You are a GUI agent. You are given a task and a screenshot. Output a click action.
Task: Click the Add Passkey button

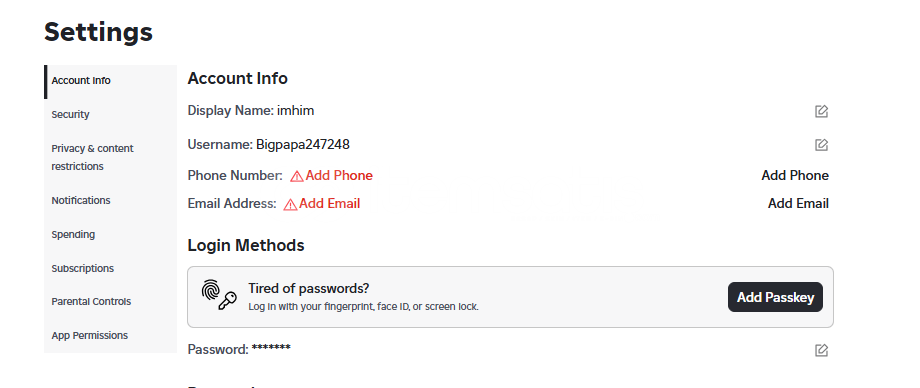pos(775,297)
